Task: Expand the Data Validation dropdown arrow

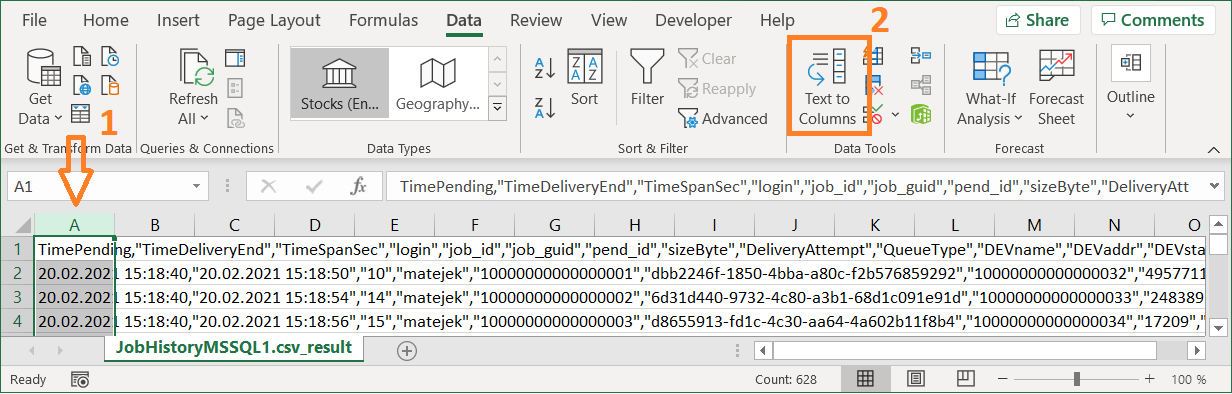Action: 895,114
